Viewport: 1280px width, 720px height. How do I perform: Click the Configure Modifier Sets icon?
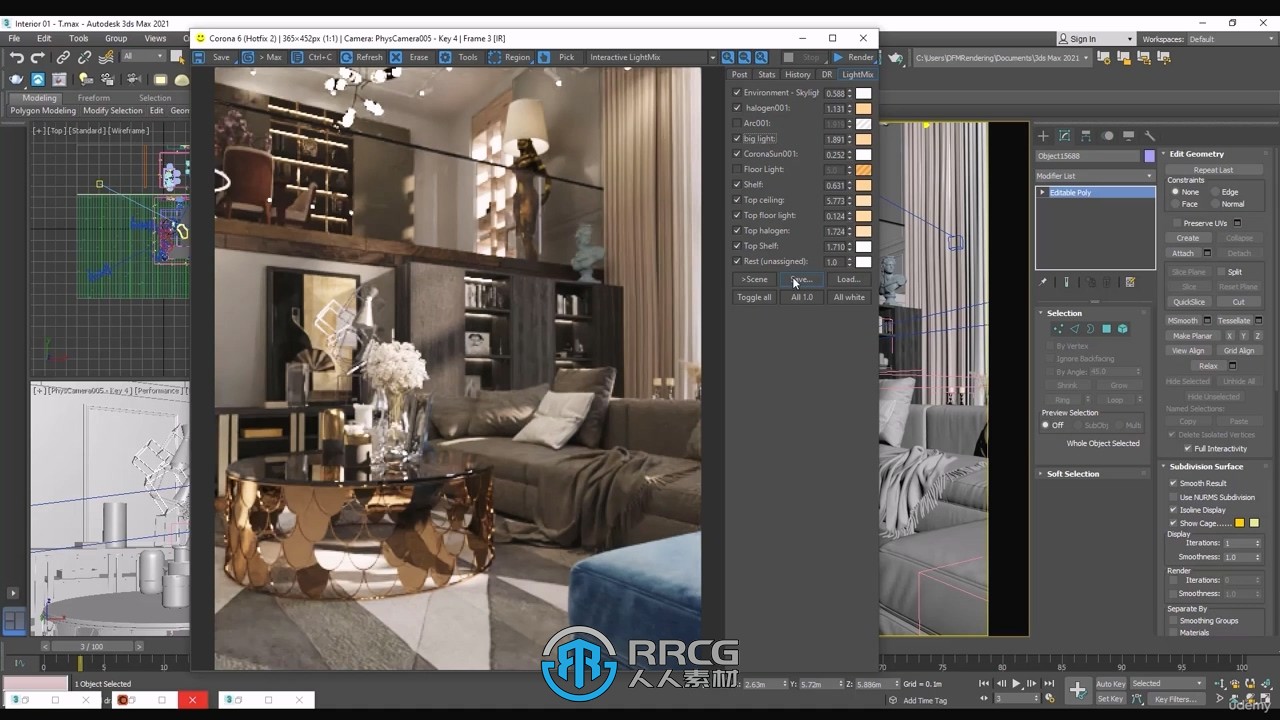pos(1130,282)
